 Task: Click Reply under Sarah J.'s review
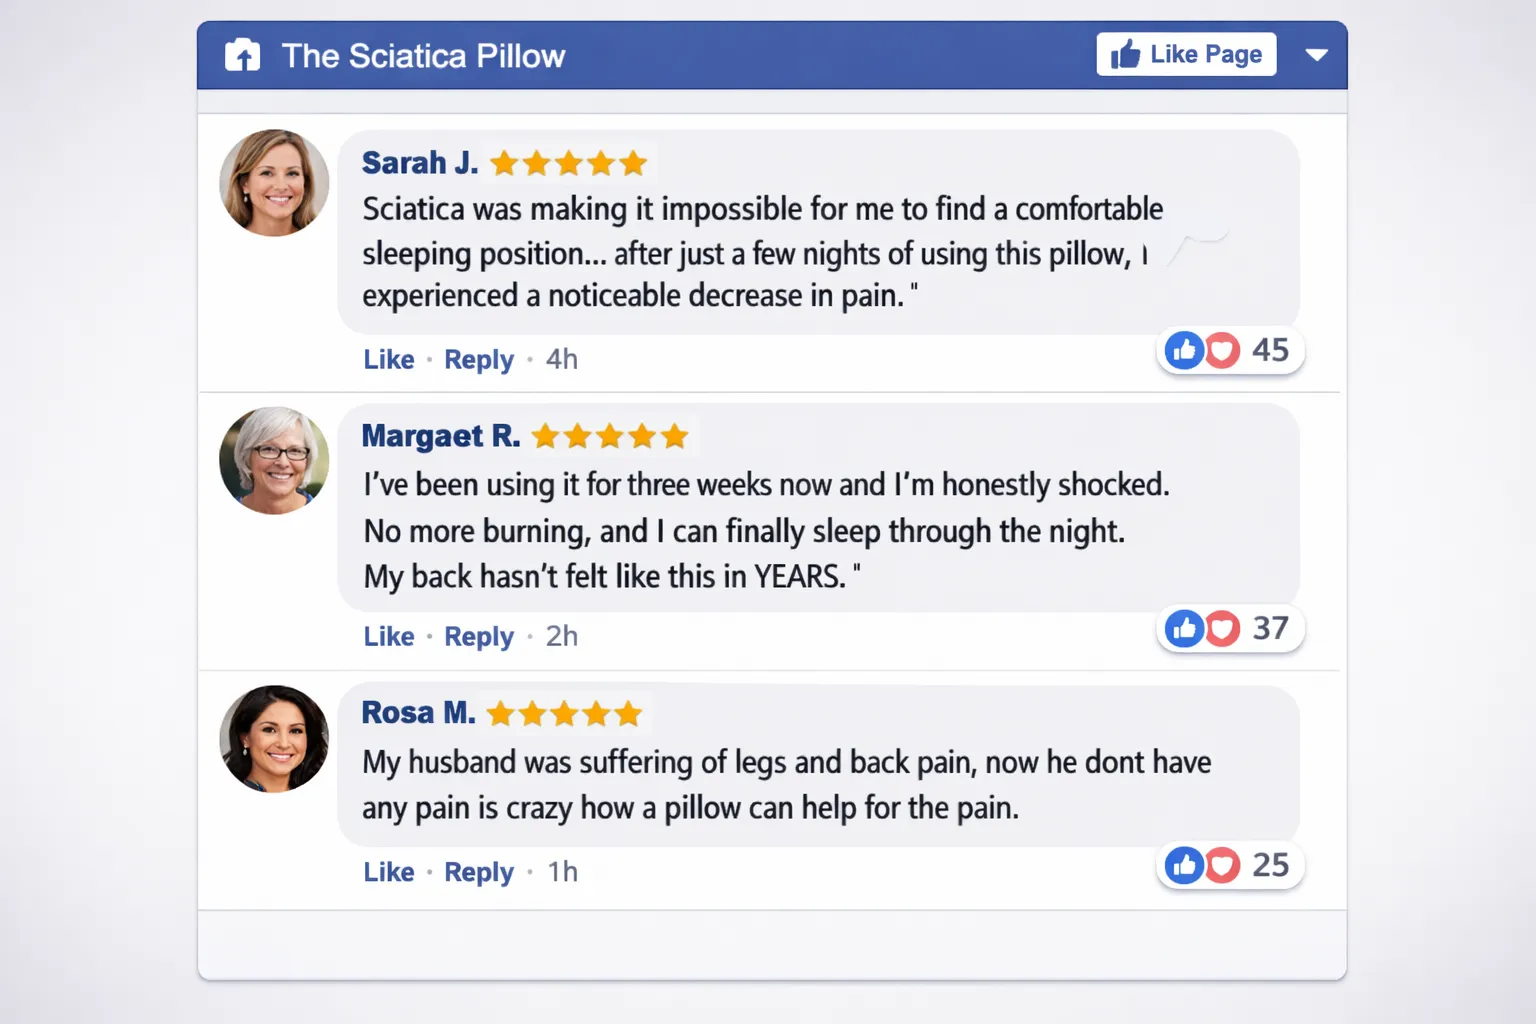[478, 359]
